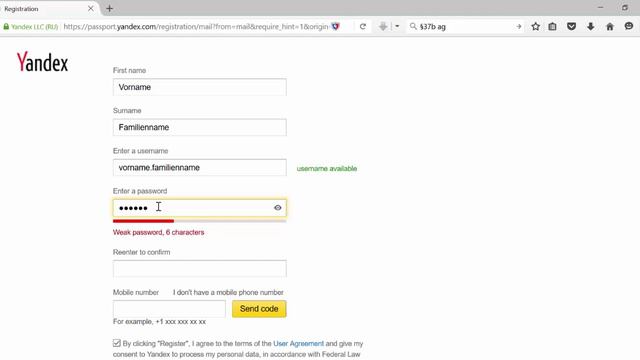Click the Surname field
The height and width of the screenshot is (360, 640).
[x=200, y=127]
